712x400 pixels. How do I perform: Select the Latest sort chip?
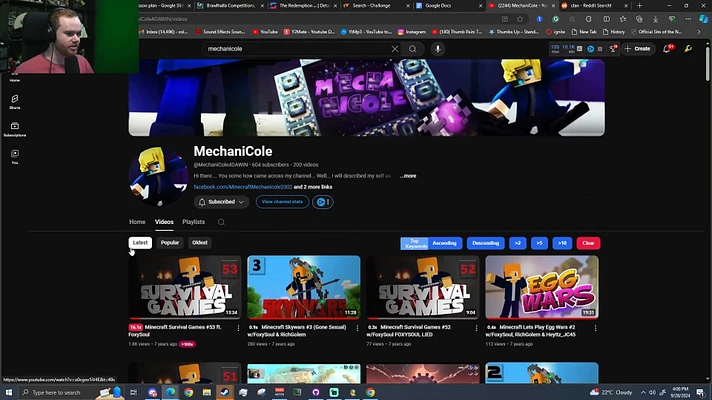pyautogui.click(x=140, y=243)
